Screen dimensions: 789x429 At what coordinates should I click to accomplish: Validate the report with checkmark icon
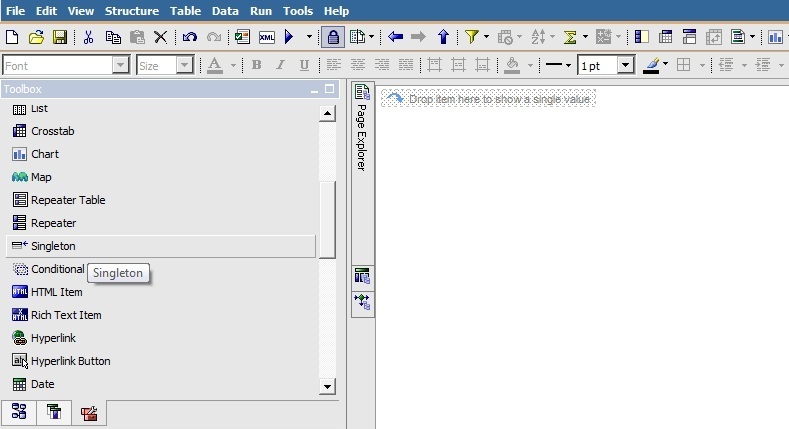pos(242,37)
